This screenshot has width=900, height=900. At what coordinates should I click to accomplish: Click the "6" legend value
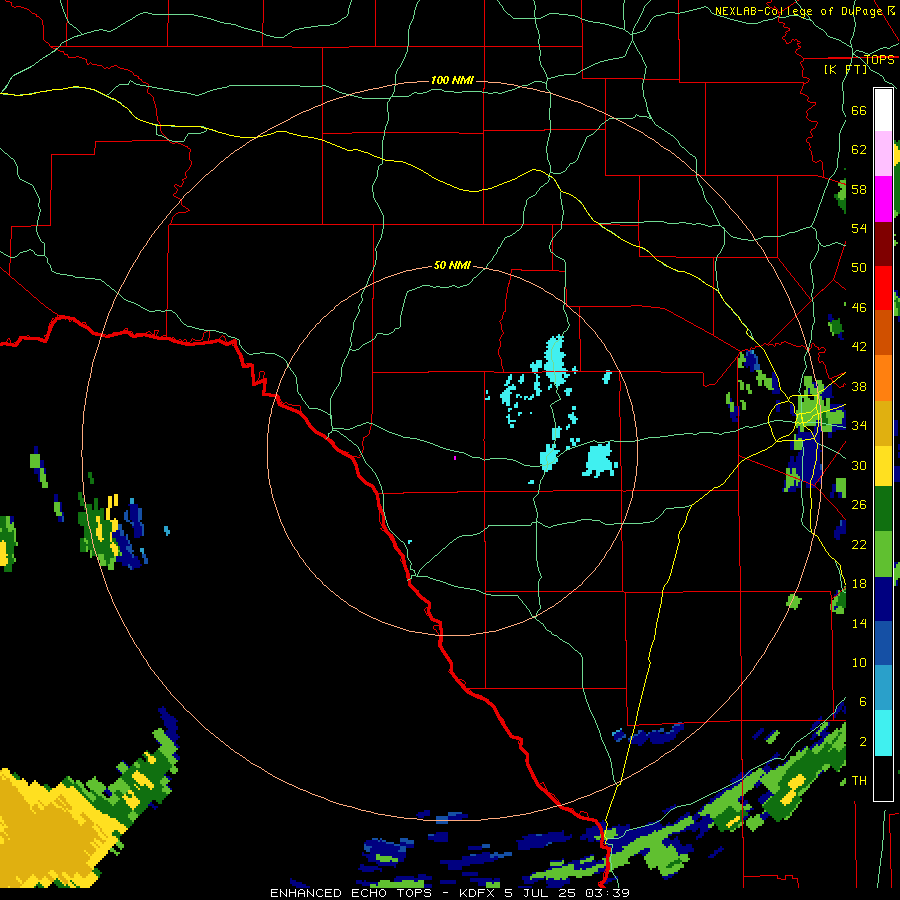[862, 702]
